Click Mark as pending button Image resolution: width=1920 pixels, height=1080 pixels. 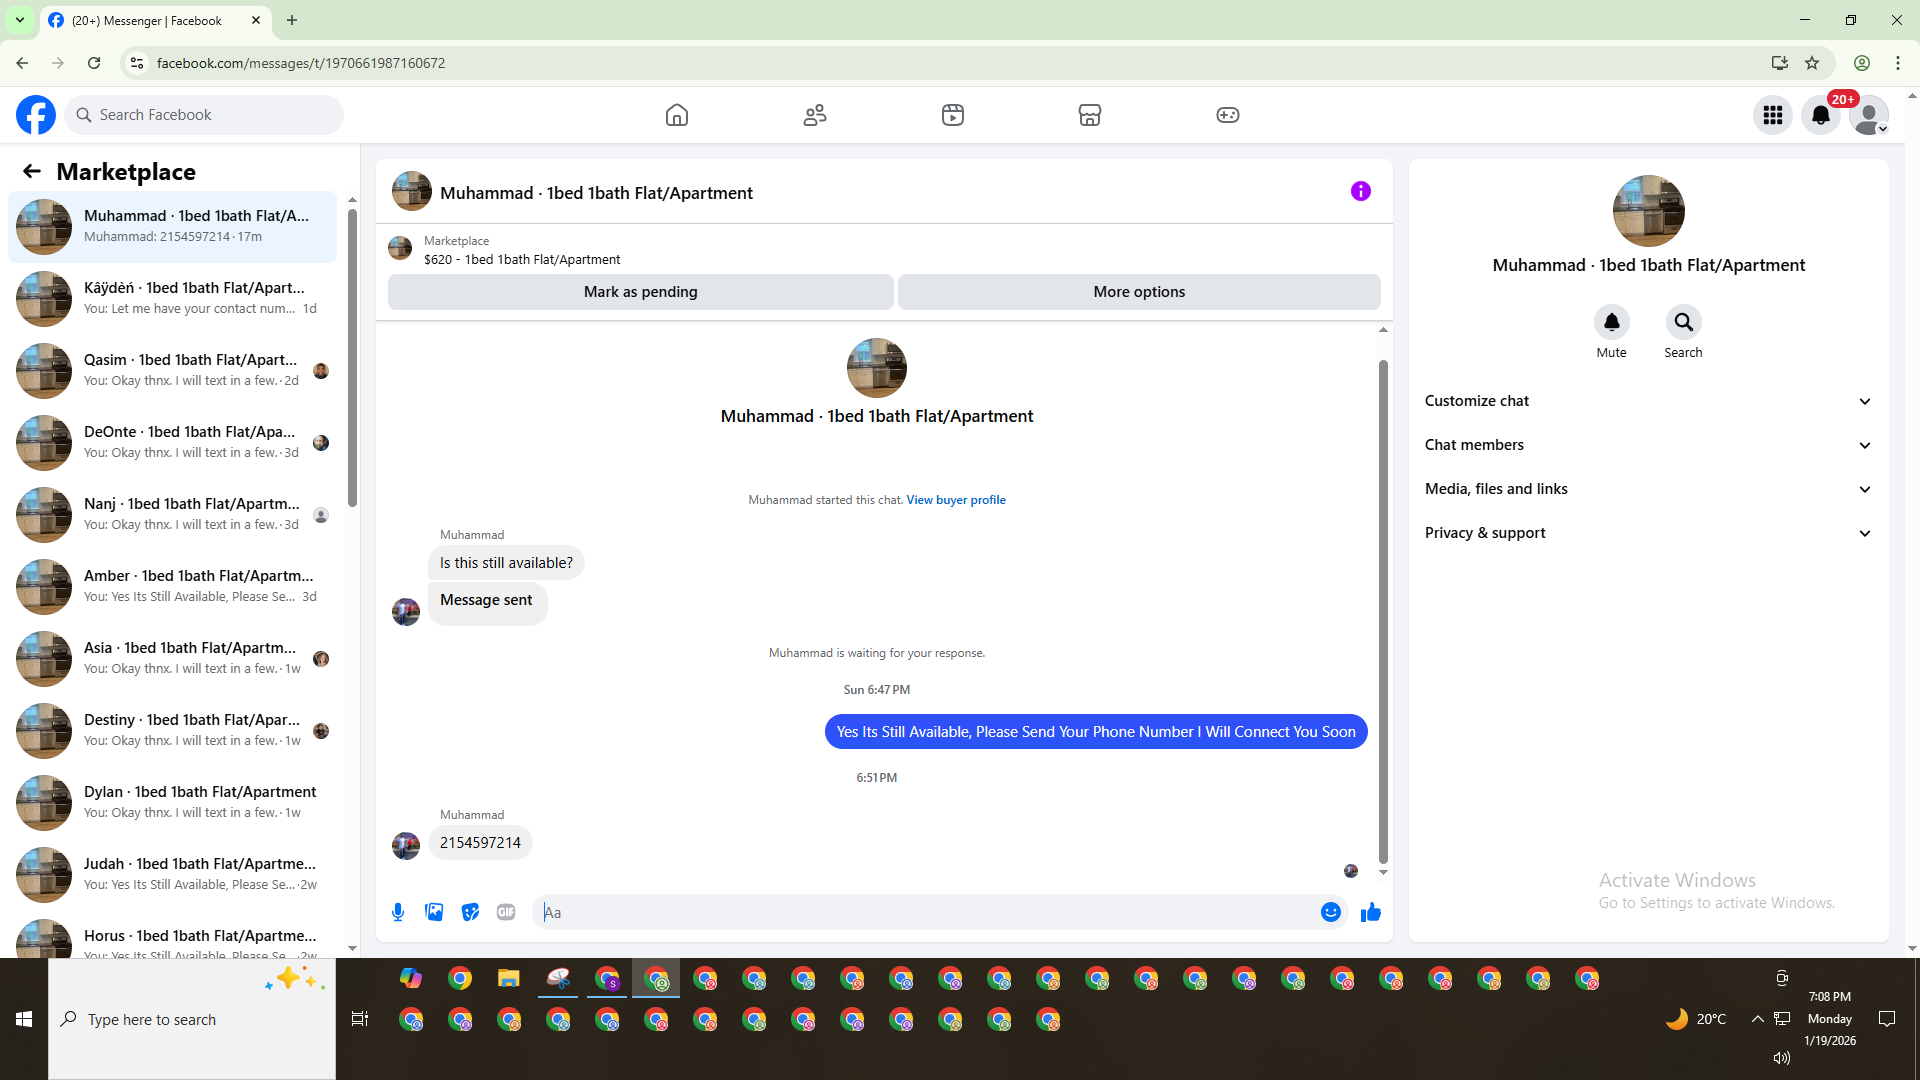pos(640,292)
